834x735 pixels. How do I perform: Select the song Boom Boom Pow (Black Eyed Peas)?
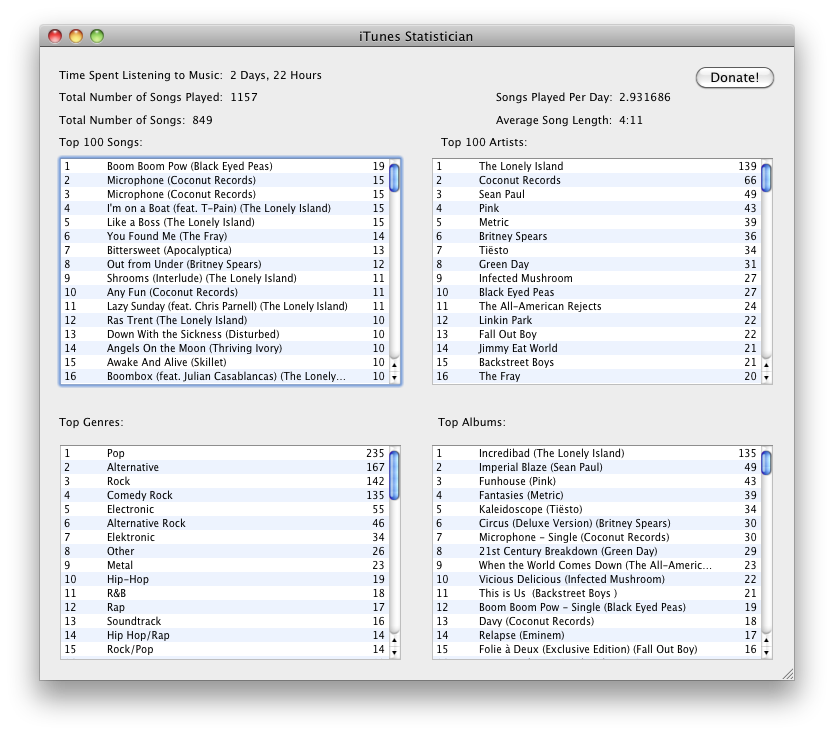(225, 166)
